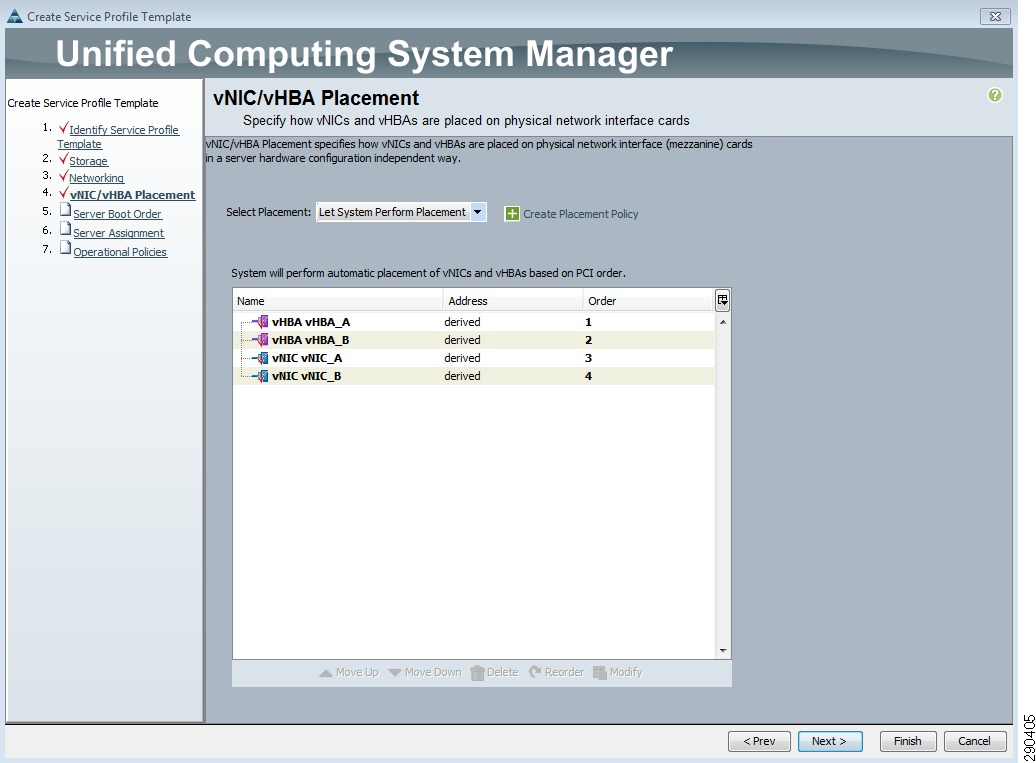Click the vNIC_B adapter icon

[262, 376]
